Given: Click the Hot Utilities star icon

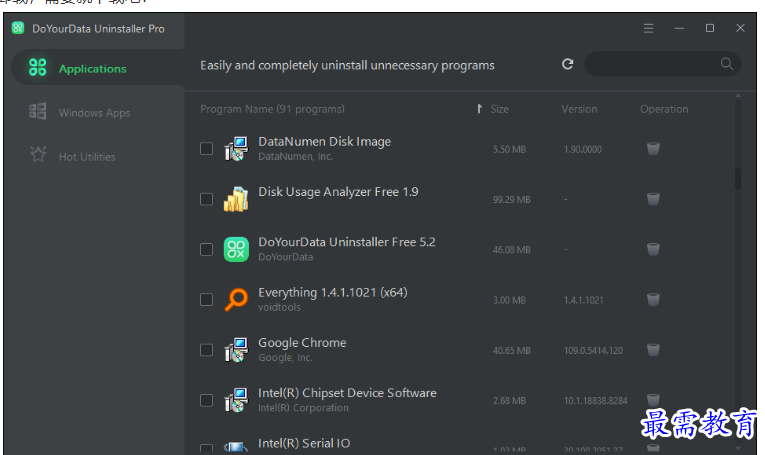Looking at the screenshot, I should (x=38, y=155).
